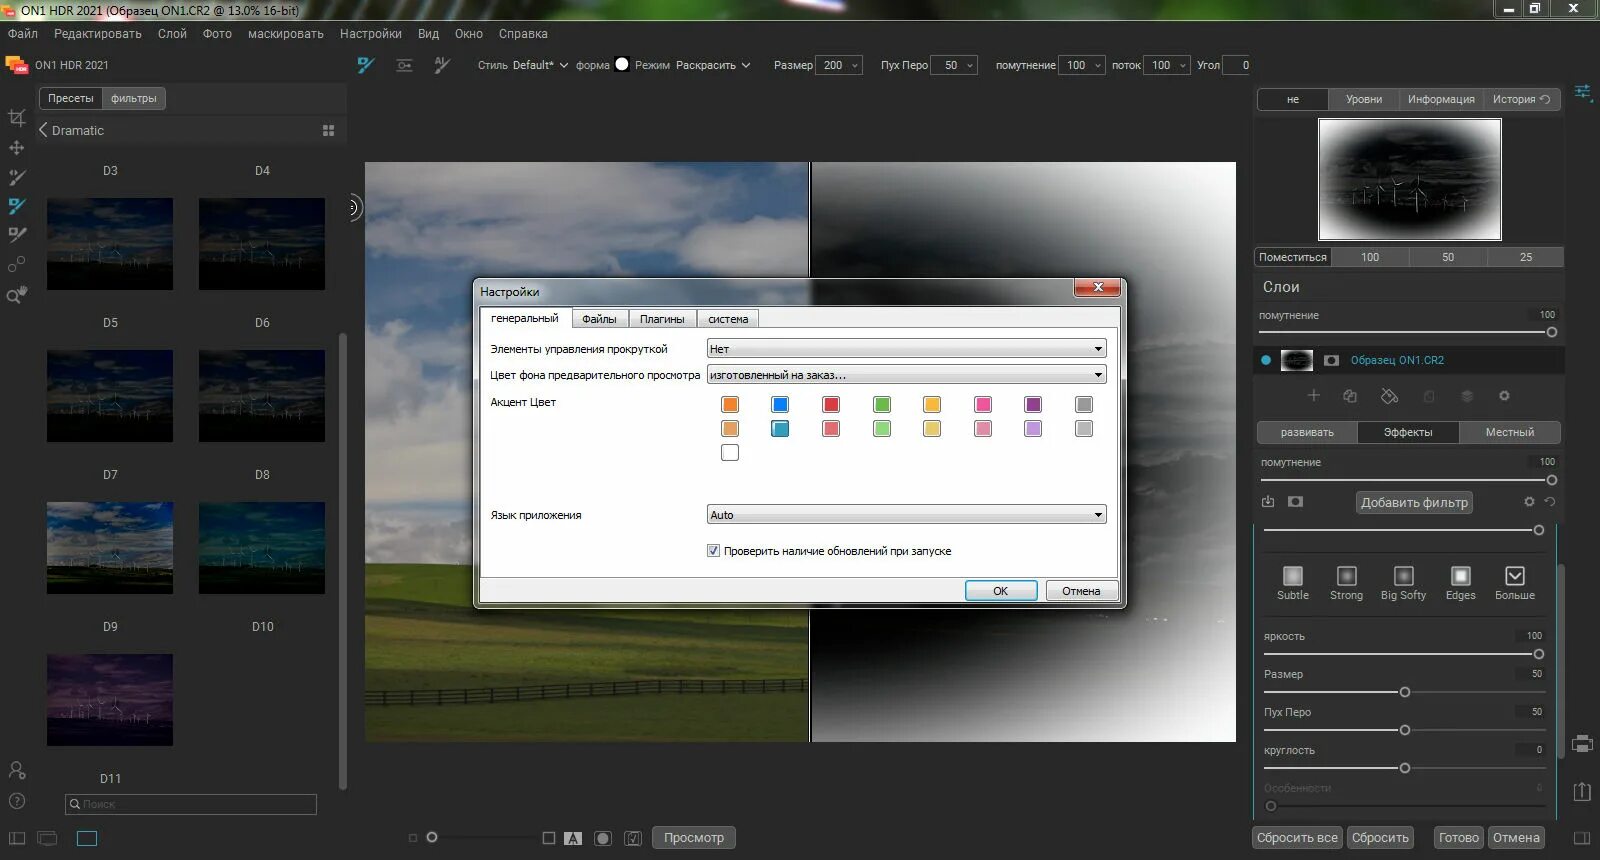Viewport: 1600px width, 860px height.
Task: Toggle the show mask circle icon
Action: tap(603, 838)
